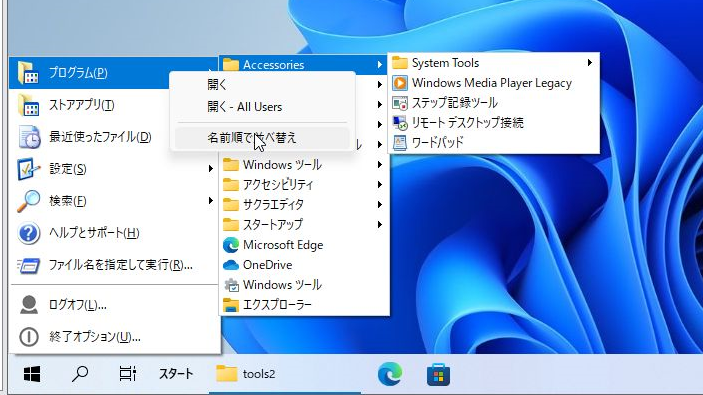Click the Store Apps (ストアアプリ) icon
The width and height of the screenshot is (703, 395).
(x=28, y=105)
